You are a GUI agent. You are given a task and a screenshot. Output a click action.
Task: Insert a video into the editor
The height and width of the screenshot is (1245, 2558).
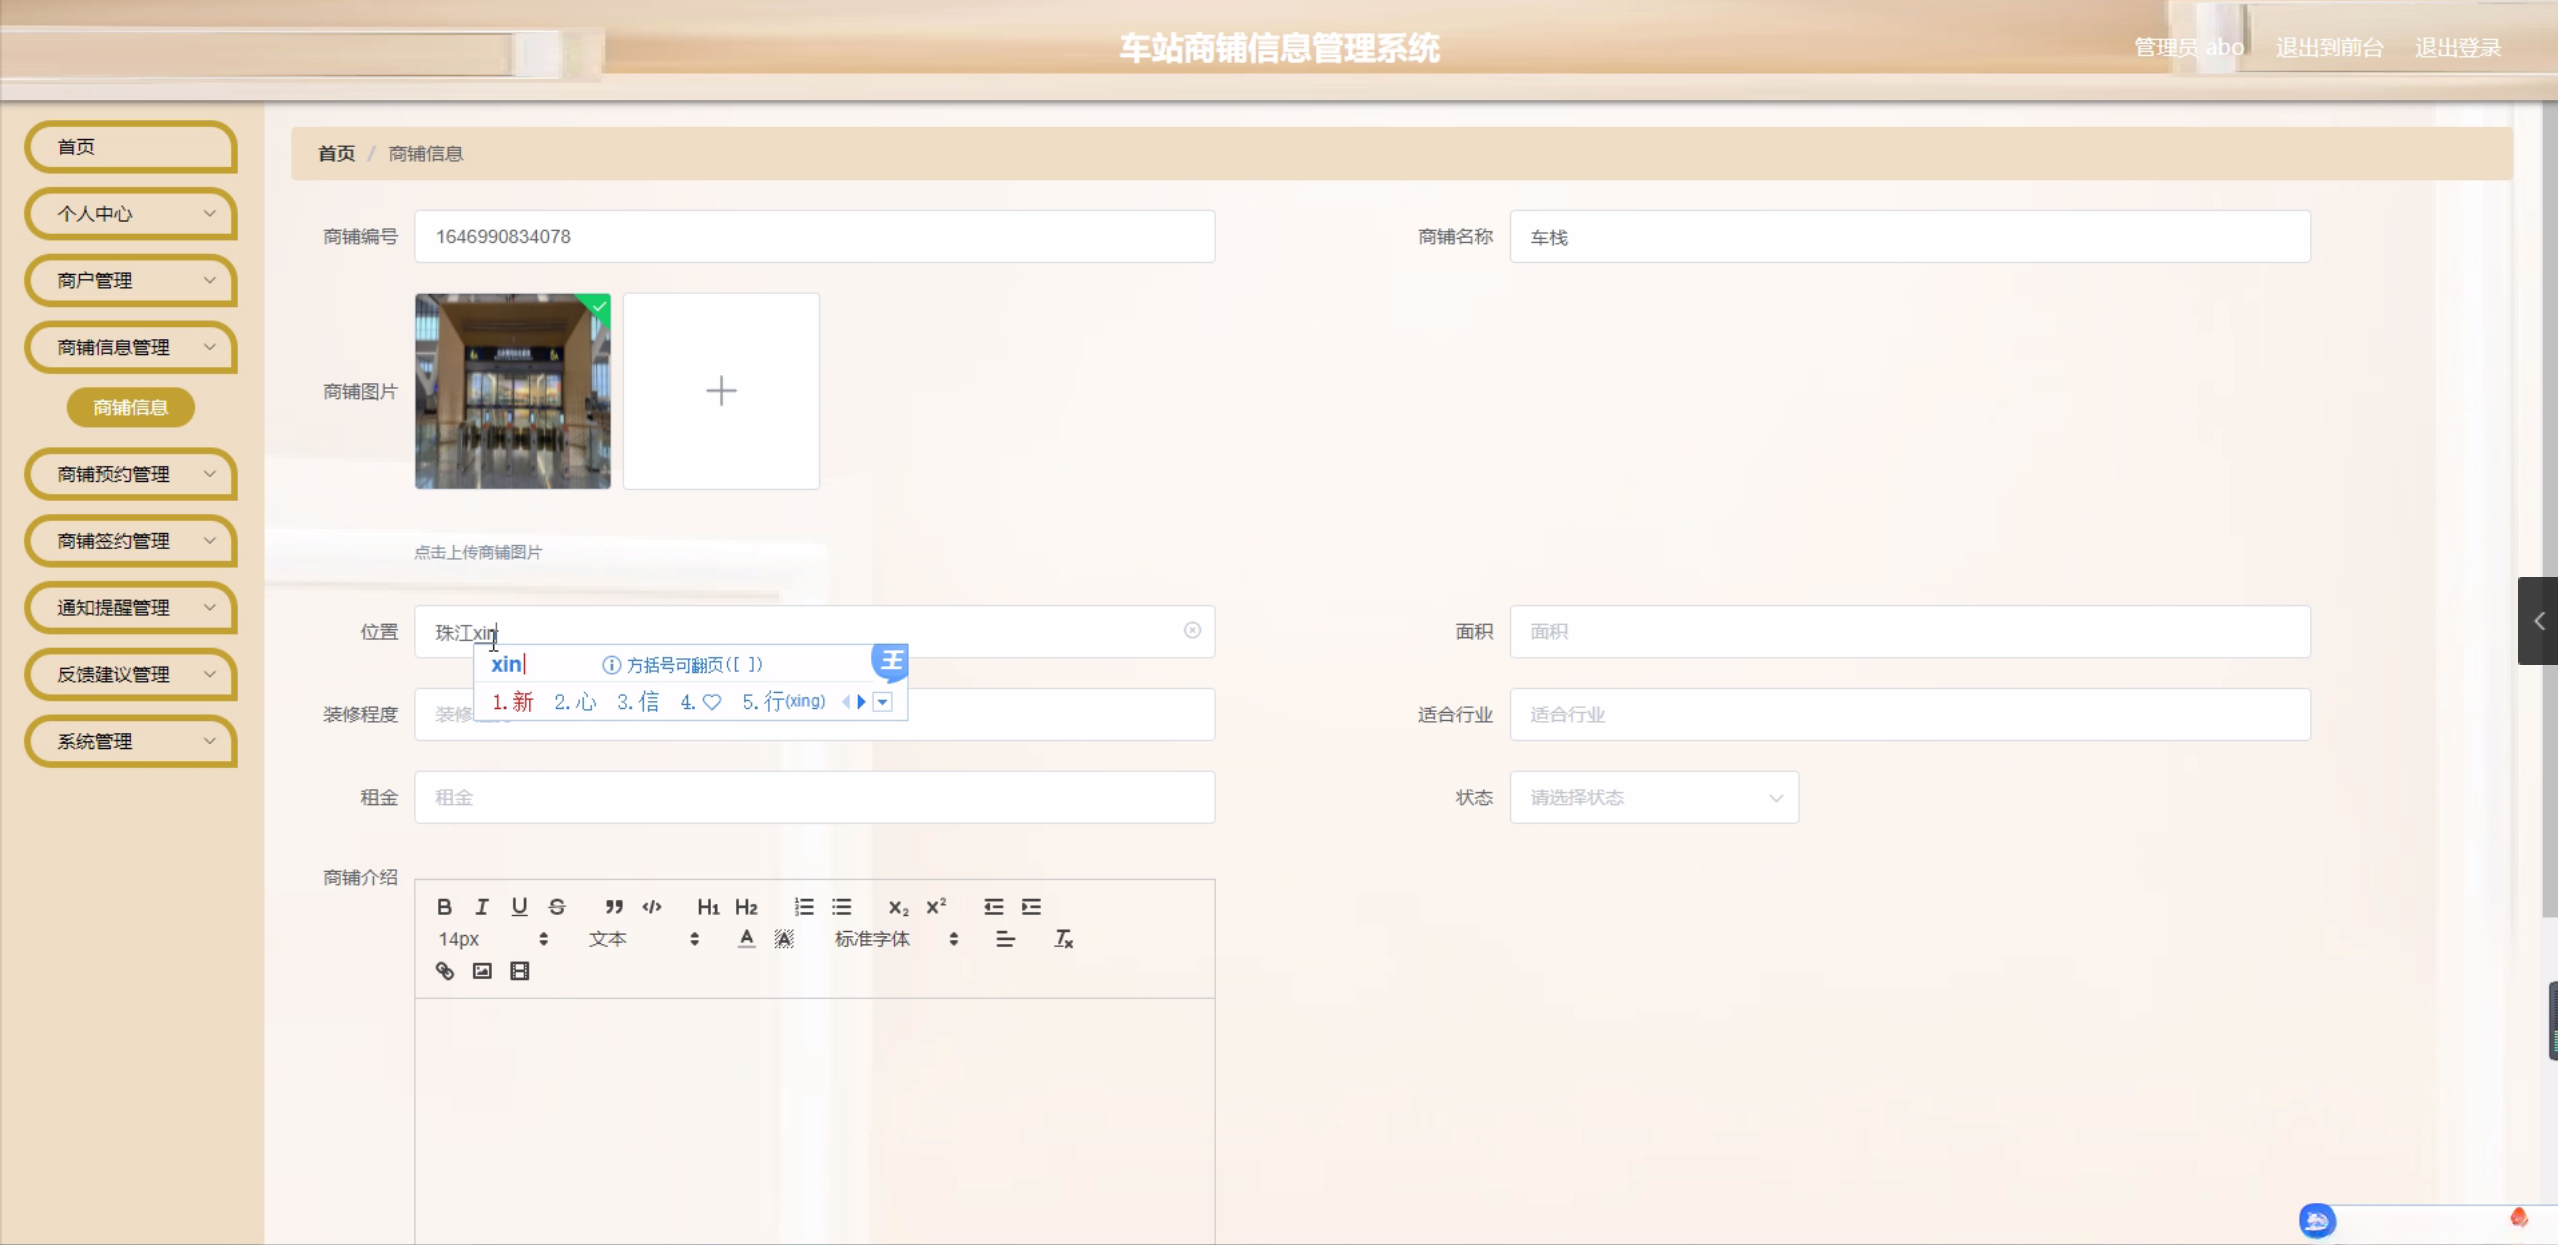[x=519, y=971]
